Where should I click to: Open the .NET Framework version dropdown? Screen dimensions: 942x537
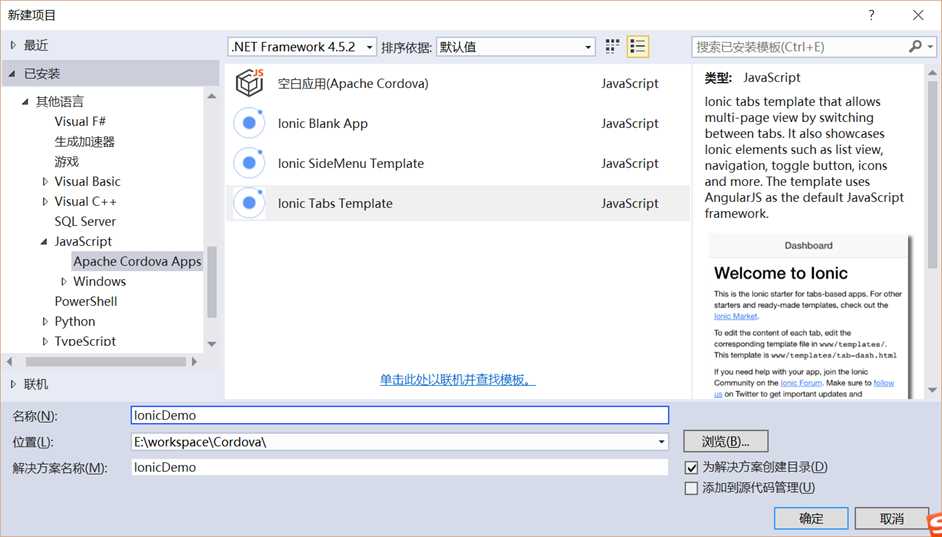point(302,47)
